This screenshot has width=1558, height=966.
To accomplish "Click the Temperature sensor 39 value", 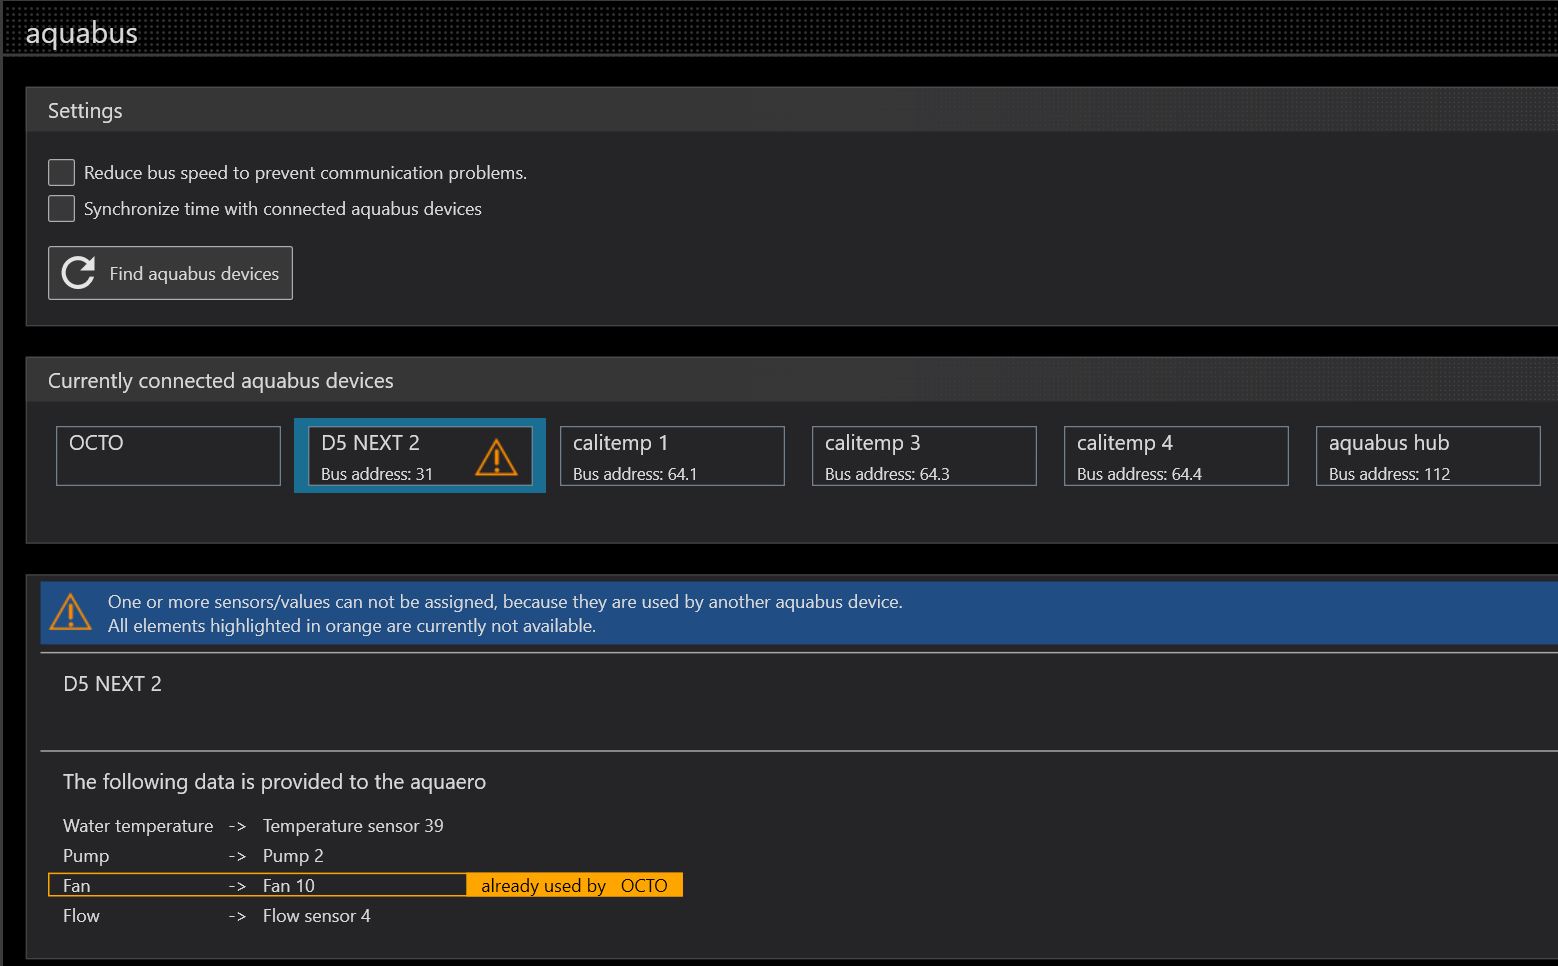I will 353,826.
